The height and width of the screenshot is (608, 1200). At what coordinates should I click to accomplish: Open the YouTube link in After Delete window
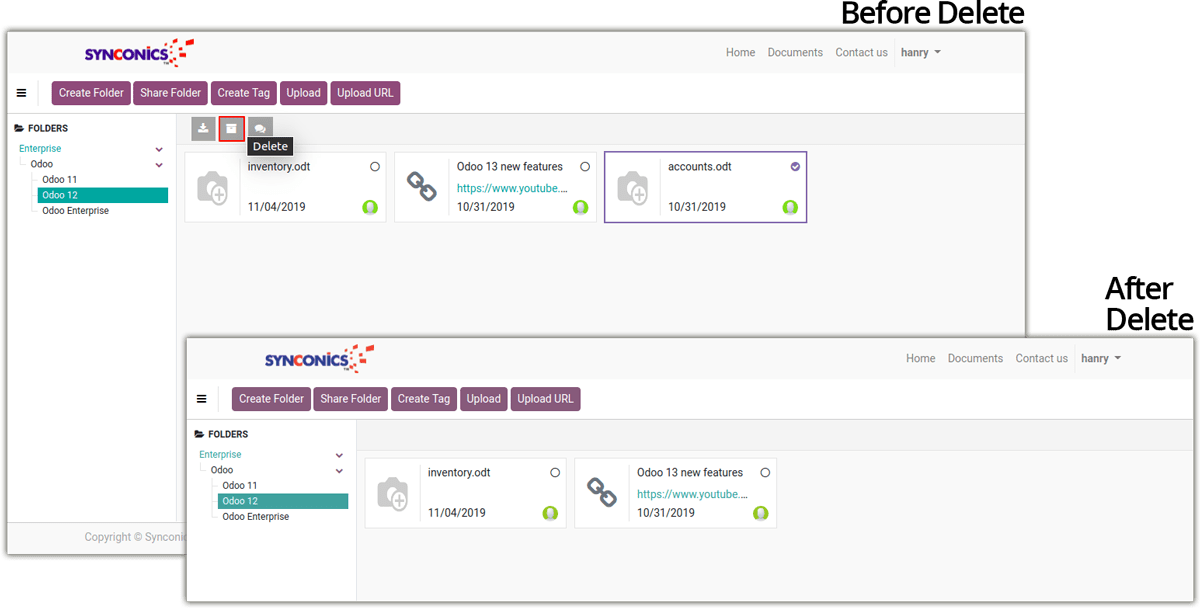(x=693, y=494)
